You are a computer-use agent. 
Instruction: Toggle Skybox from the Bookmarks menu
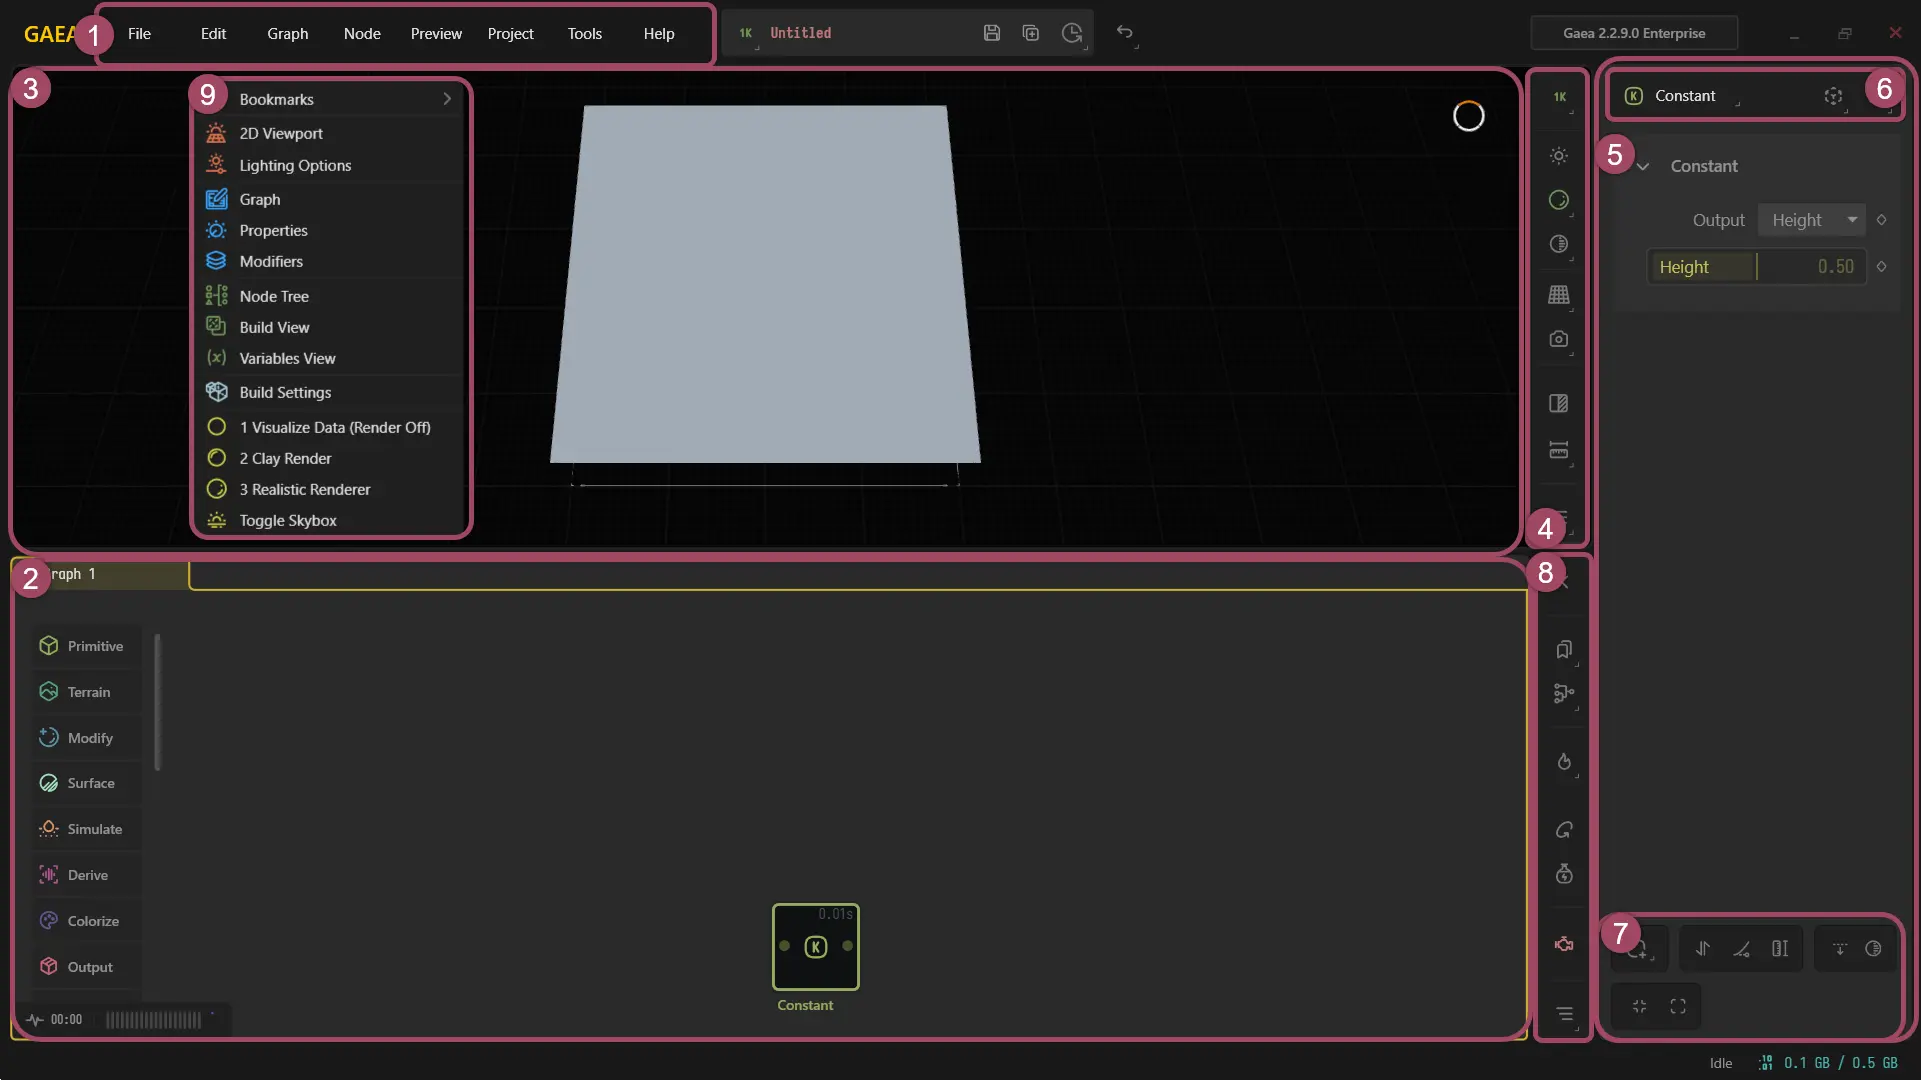[x=287, y=520]
